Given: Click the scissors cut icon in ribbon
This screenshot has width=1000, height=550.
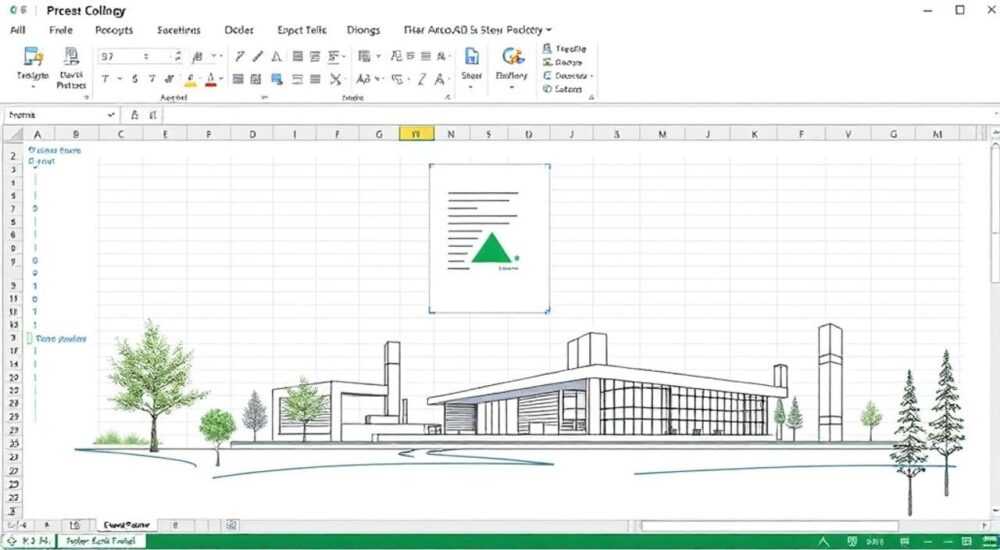Looking at the screenshot, I should point(336,79).
